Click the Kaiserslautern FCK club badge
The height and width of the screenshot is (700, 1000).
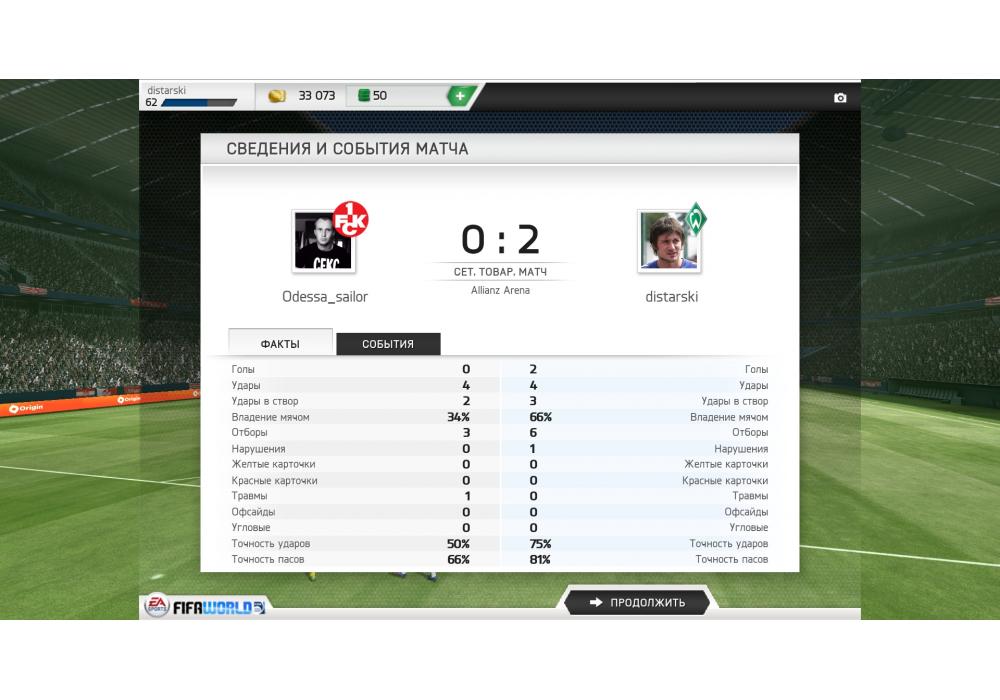coord(351,219)
